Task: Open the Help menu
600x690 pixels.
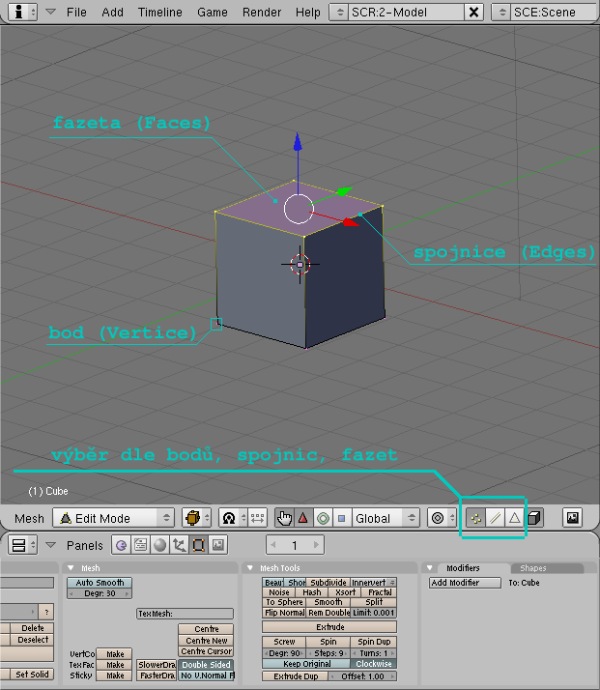Action: 308,12
